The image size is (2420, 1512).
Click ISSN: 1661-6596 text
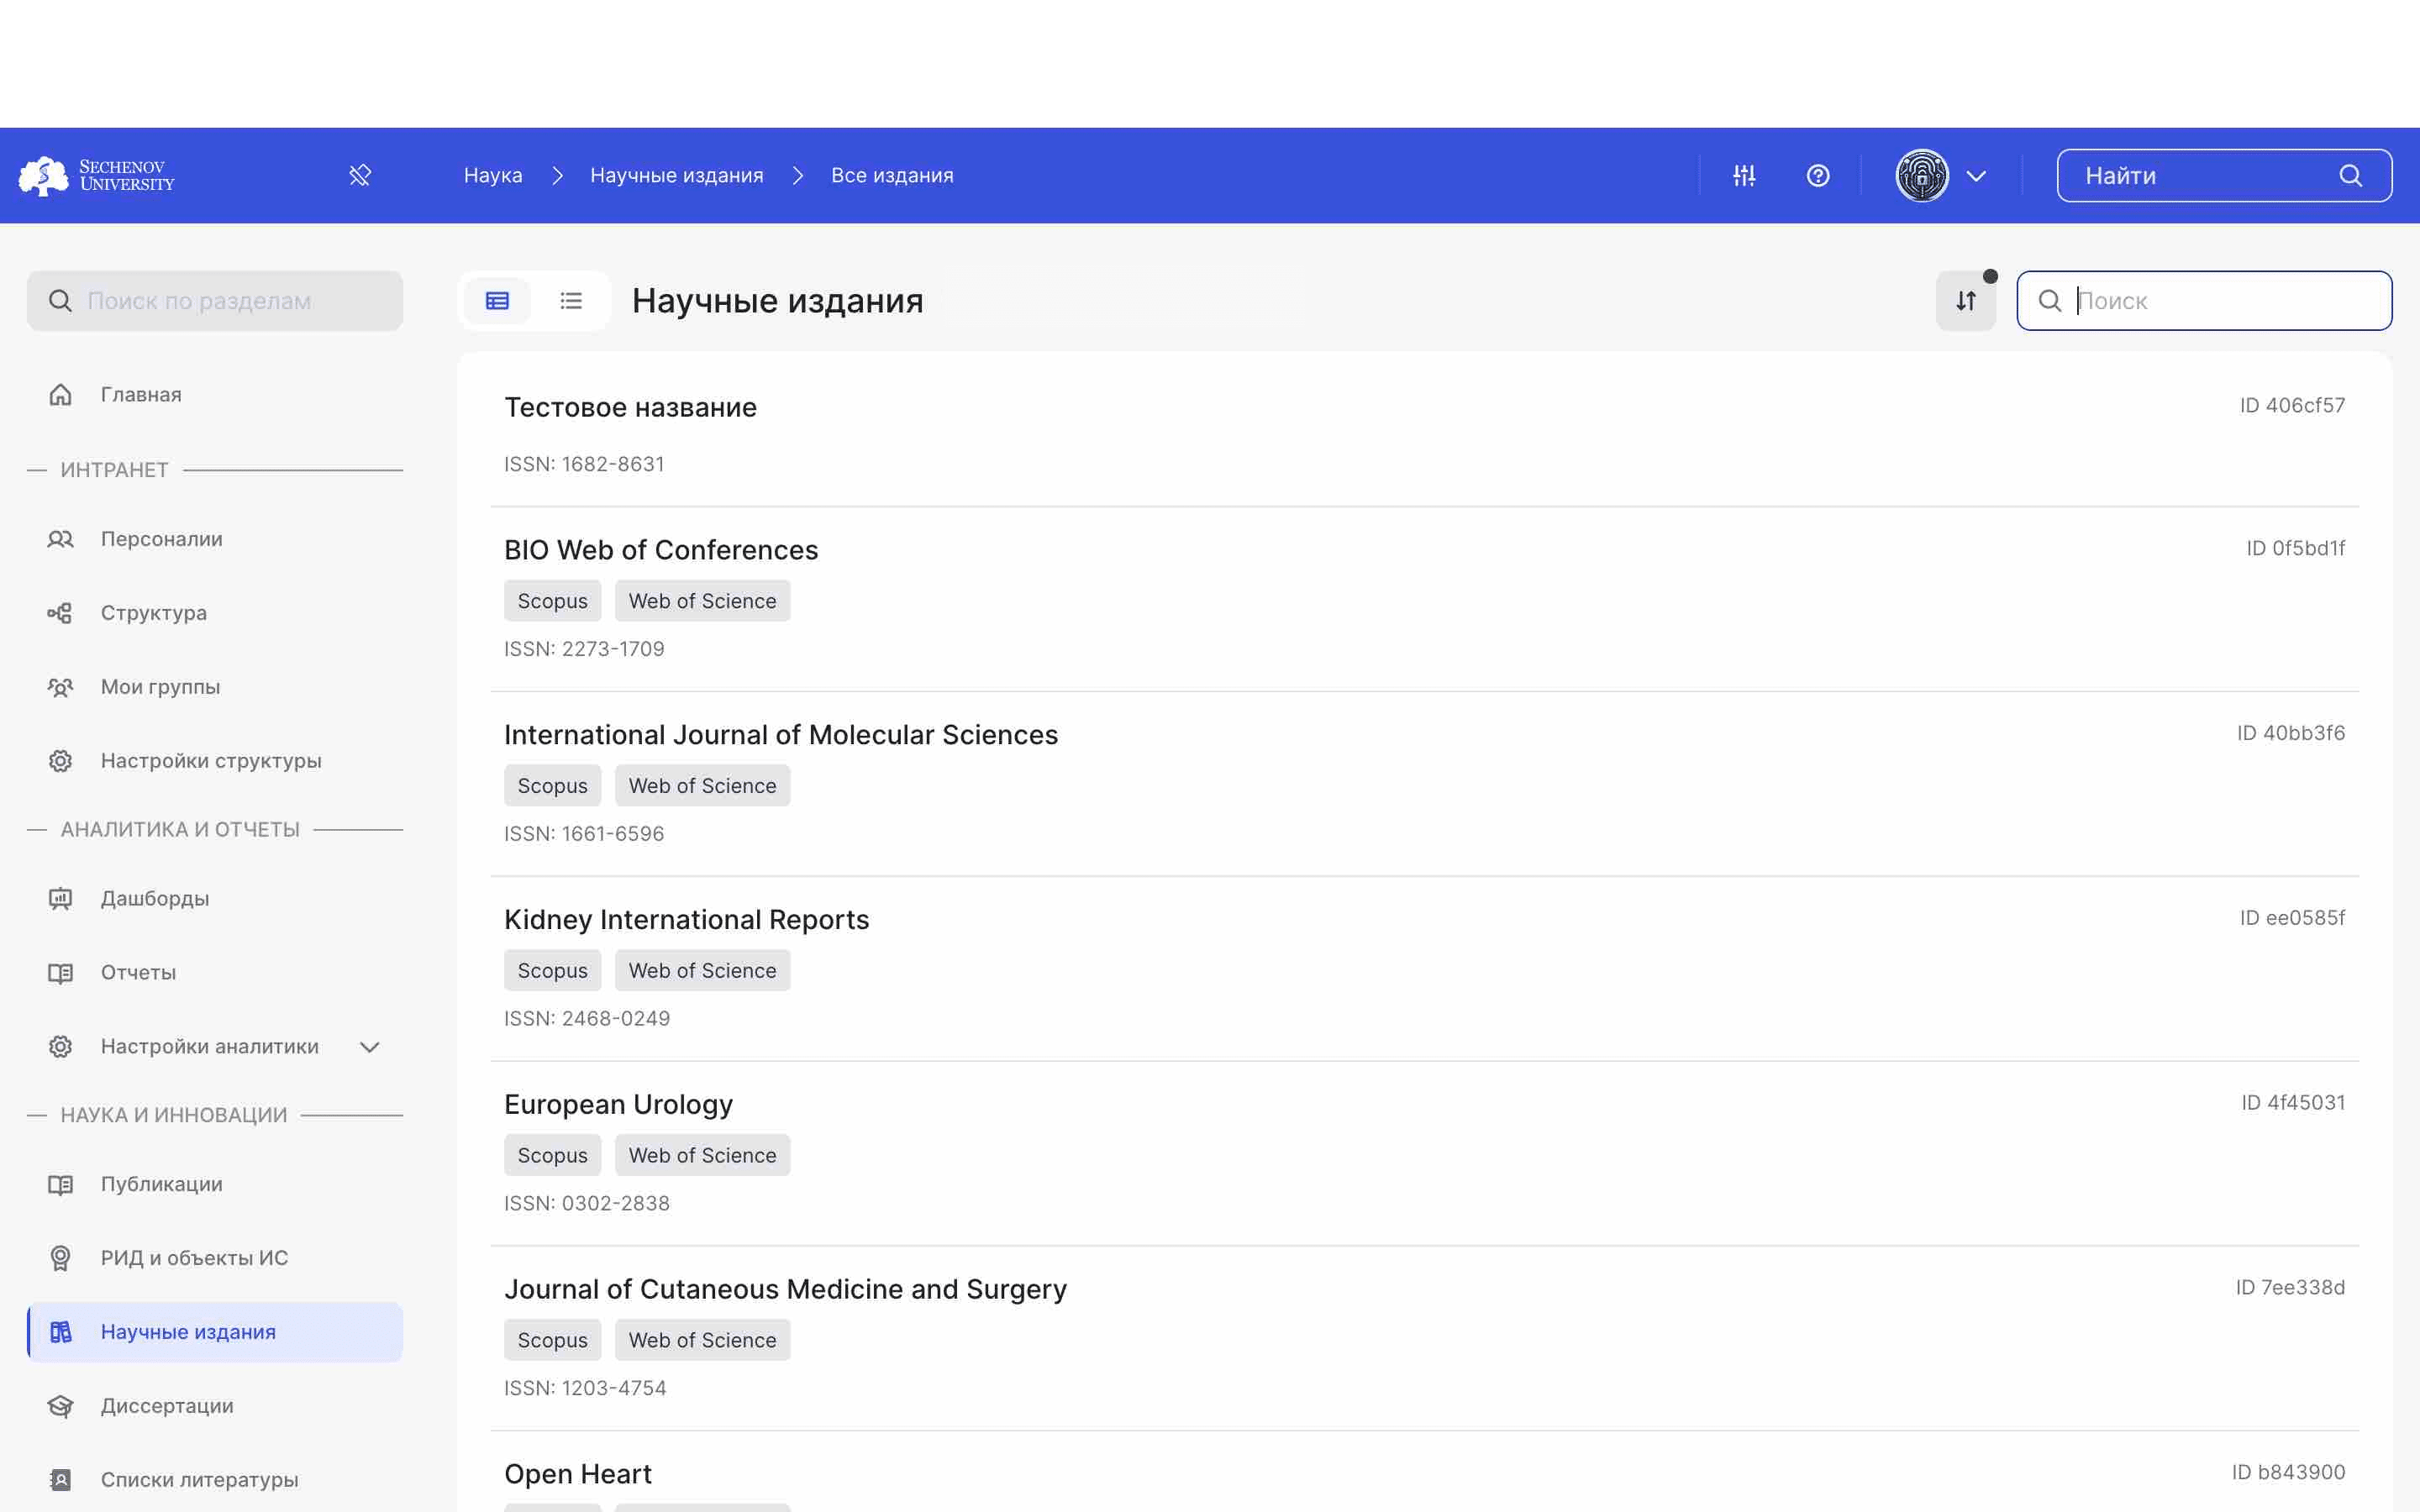pos(584,834)
